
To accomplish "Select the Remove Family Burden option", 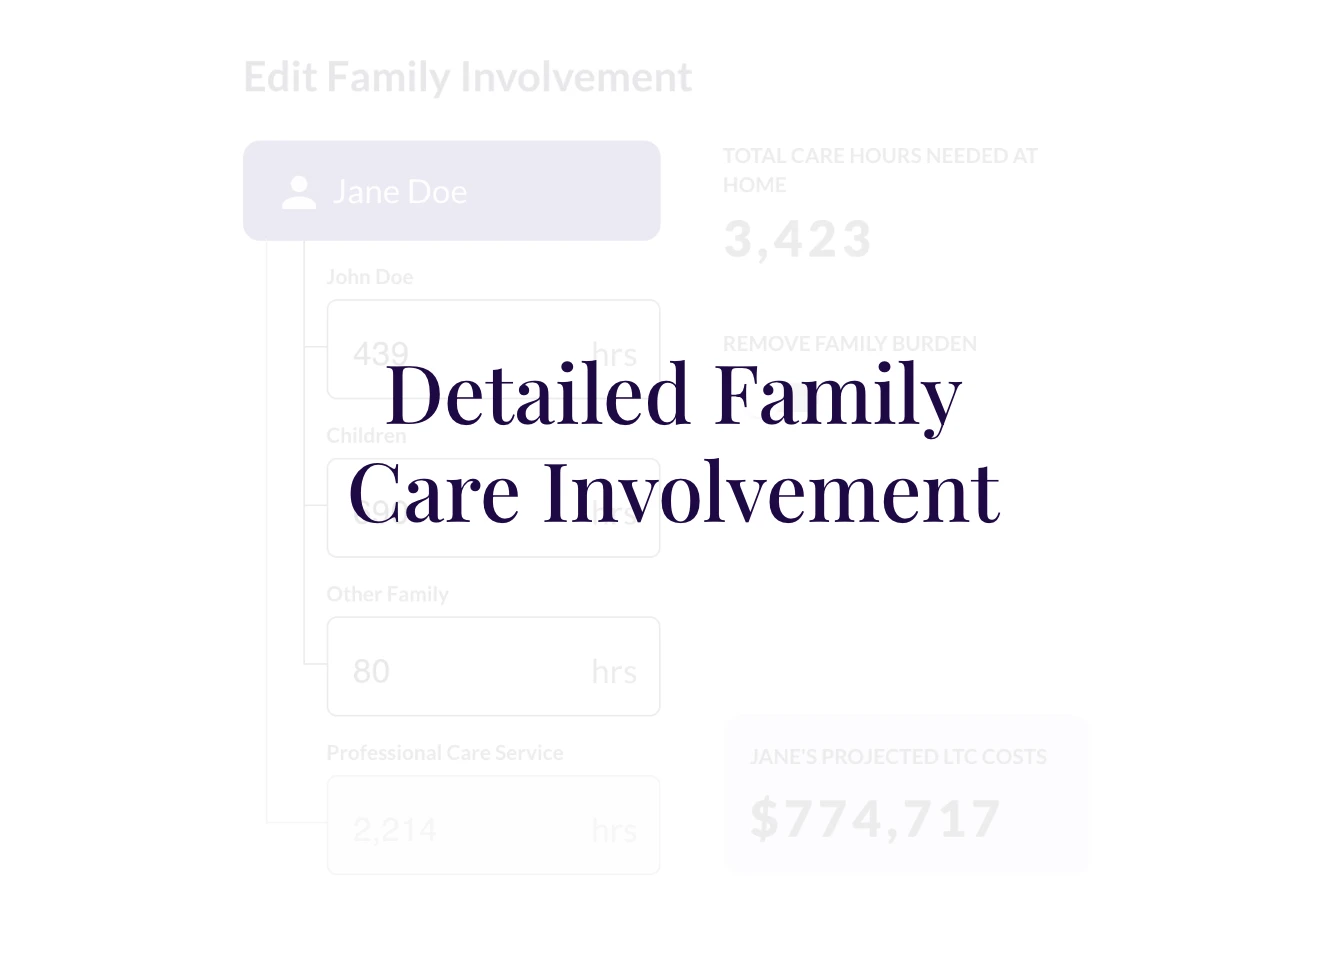I will pos(849,343).
